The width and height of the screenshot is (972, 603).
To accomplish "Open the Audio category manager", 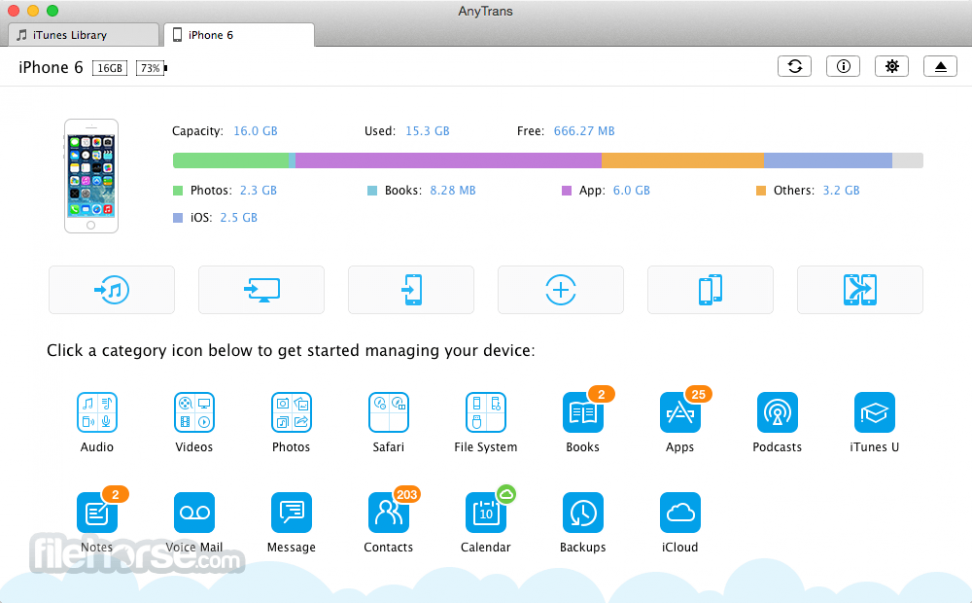I will 97,412.
